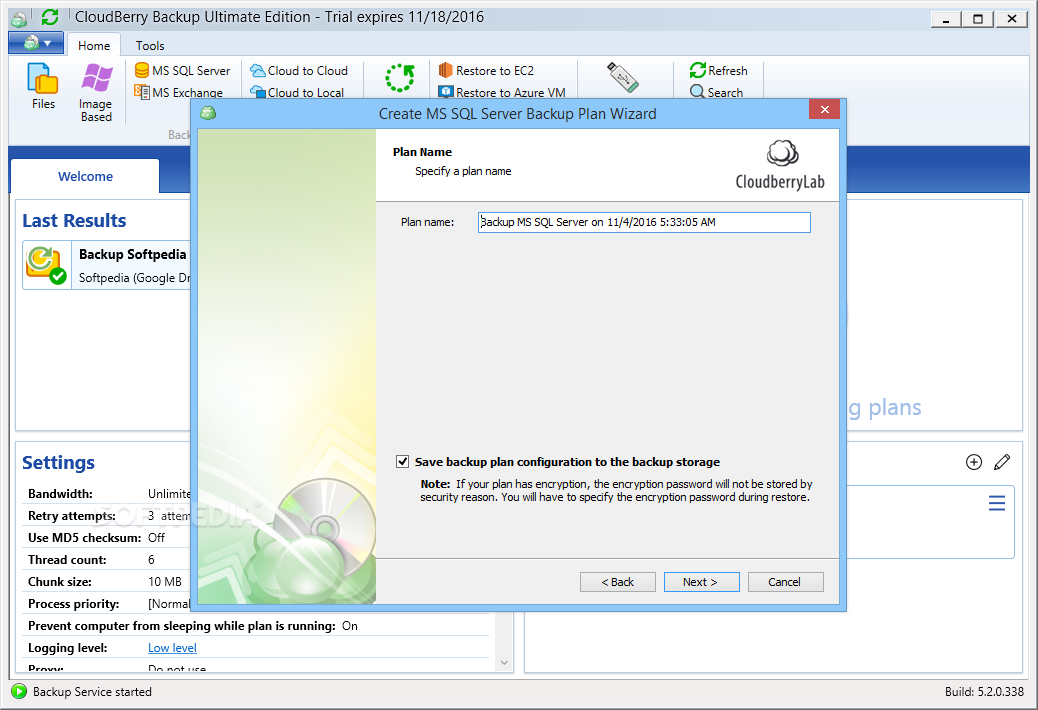1038x710 pixels.
Task: Switch to the Home ribbon tab
Action: point(94,46)
